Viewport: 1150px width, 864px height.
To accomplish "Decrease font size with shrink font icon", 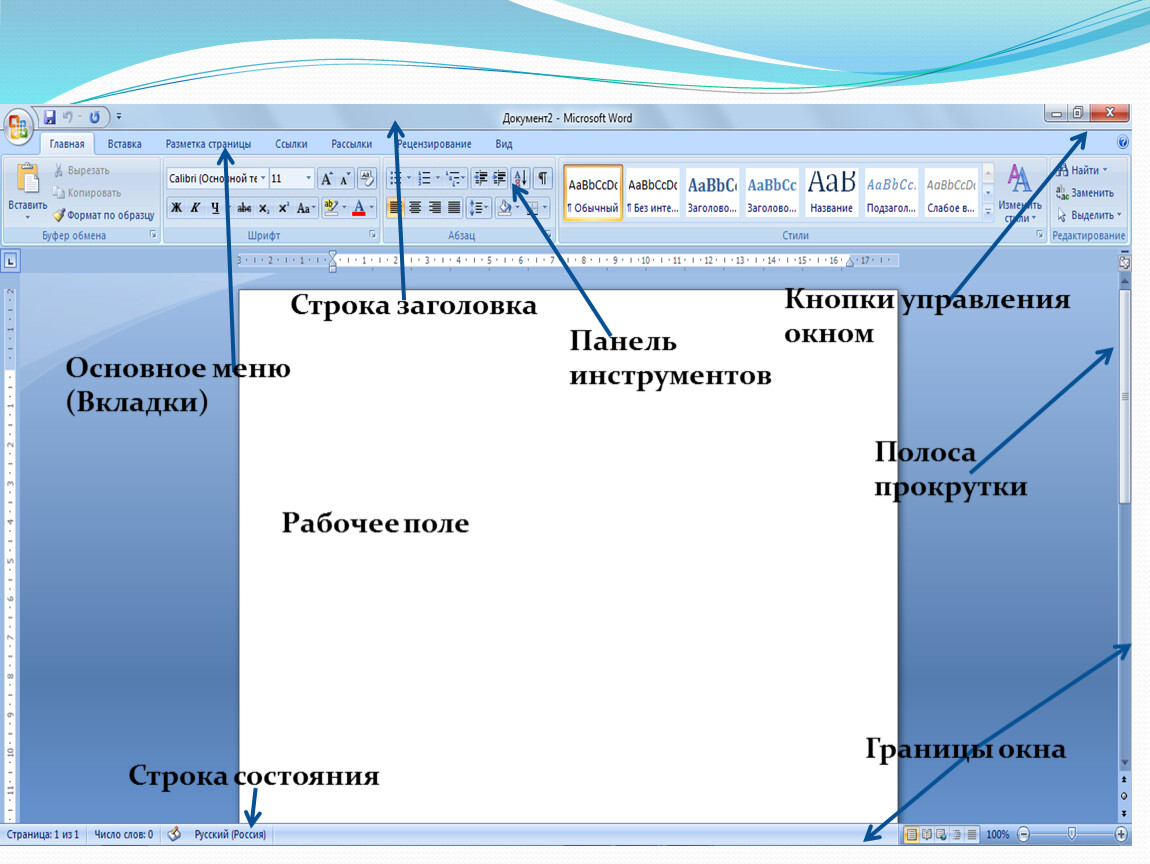I will click(345, 178).
